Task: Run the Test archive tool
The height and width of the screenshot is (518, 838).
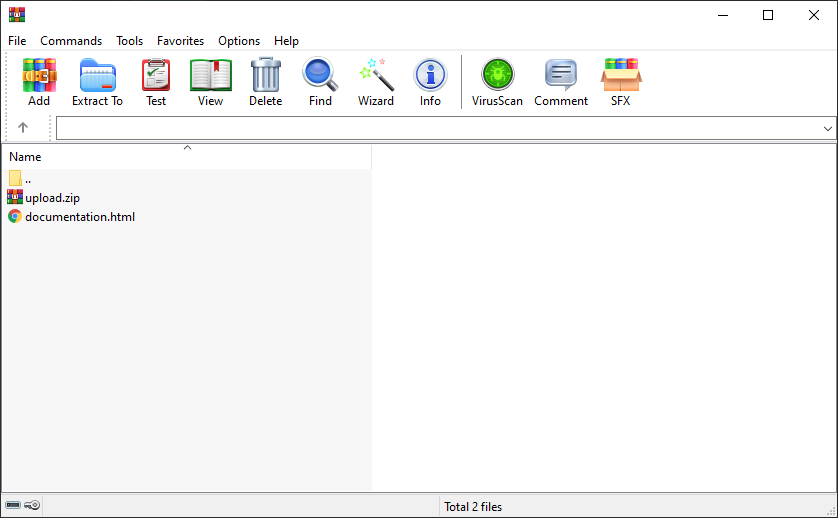Action: pos(156,82)
